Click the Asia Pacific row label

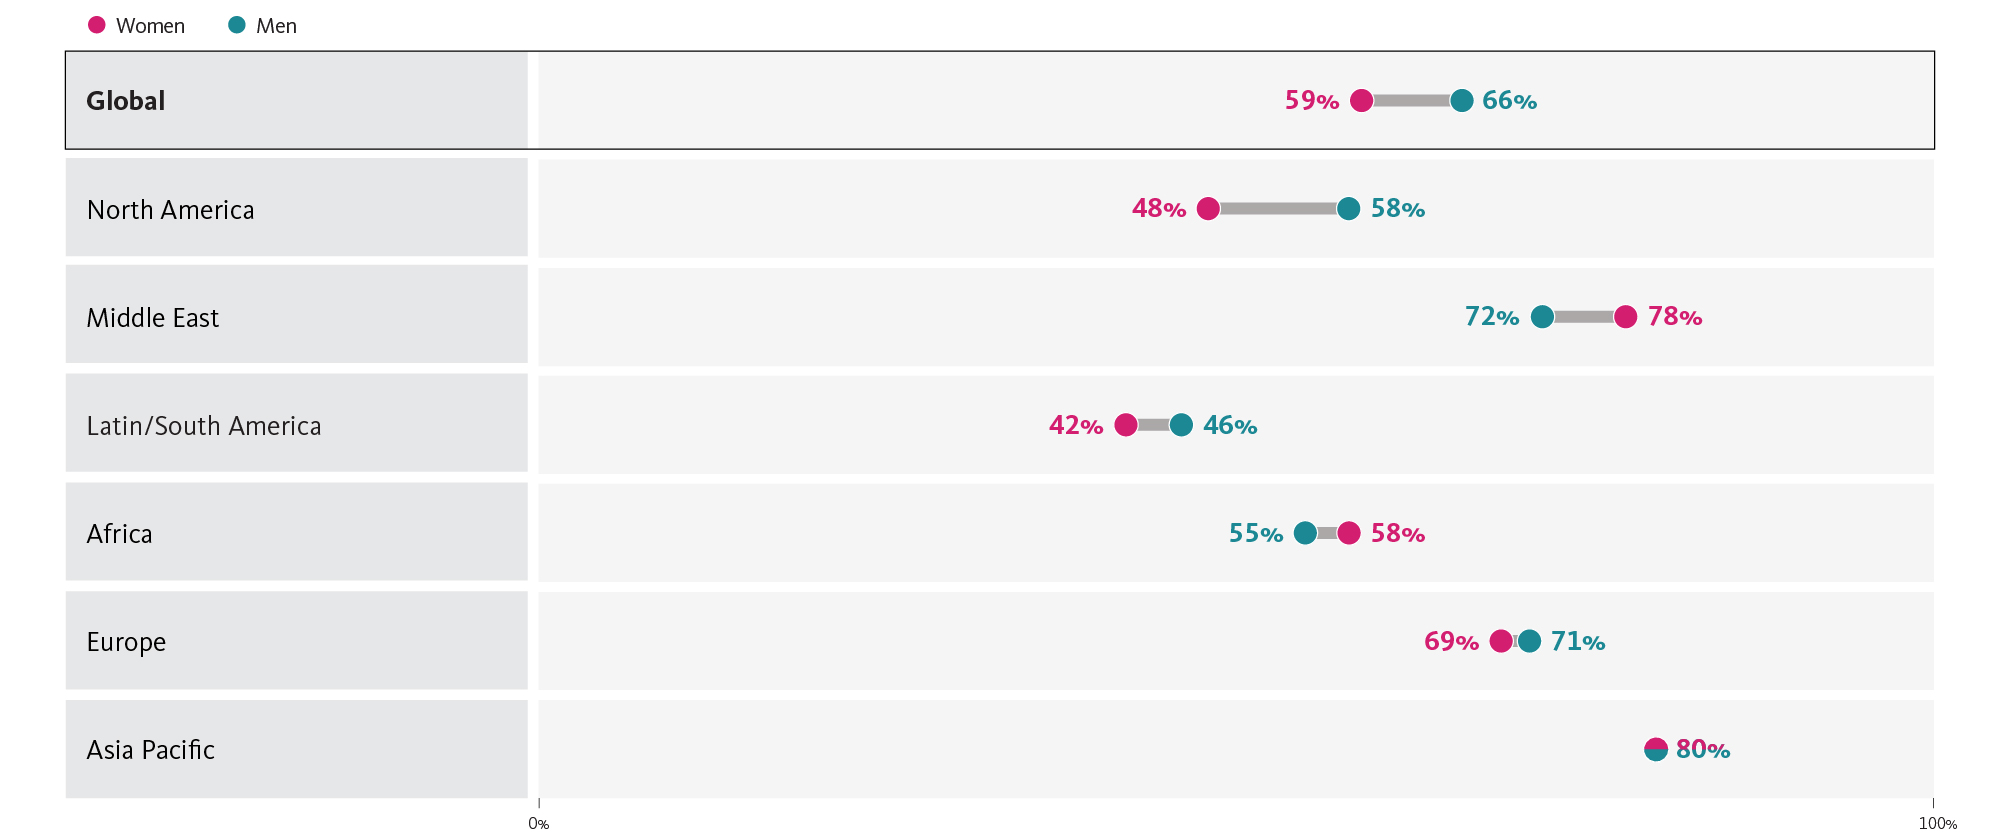tap(151, 750)
